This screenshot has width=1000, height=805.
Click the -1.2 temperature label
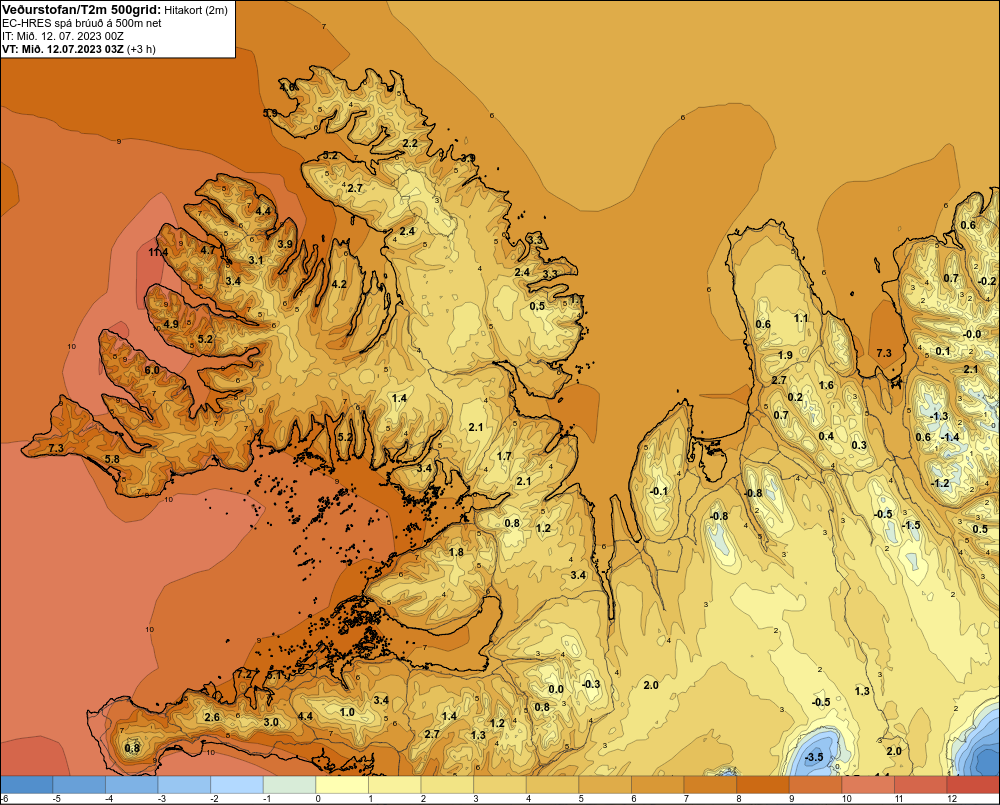[941, 483]
